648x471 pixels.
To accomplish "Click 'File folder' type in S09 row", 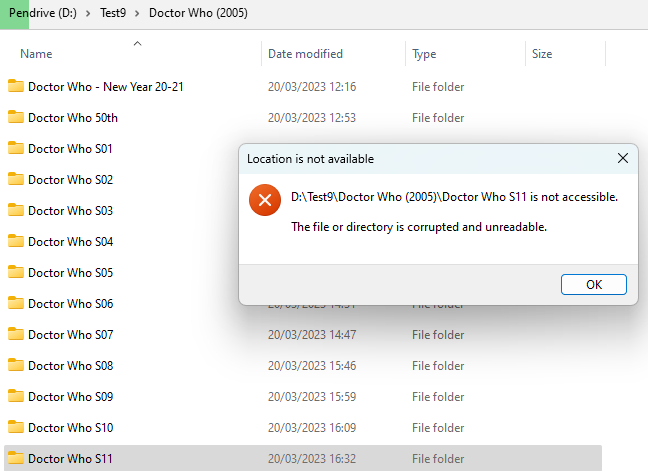I will [x=438, y=397].
